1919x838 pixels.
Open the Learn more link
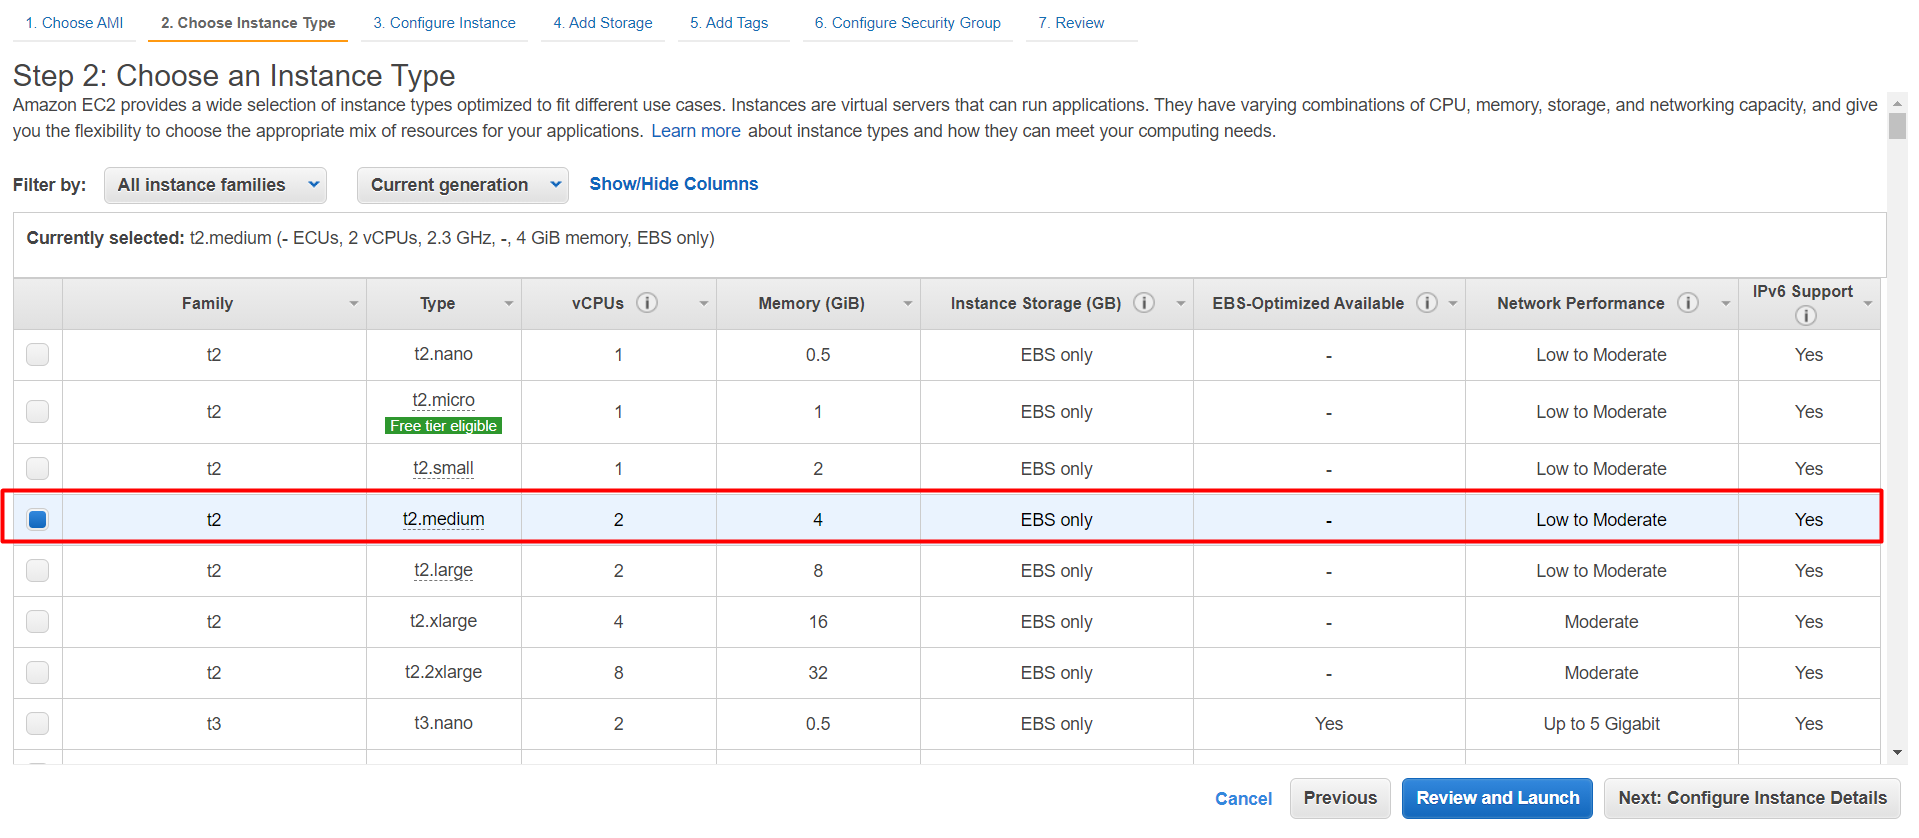(696, 131)
